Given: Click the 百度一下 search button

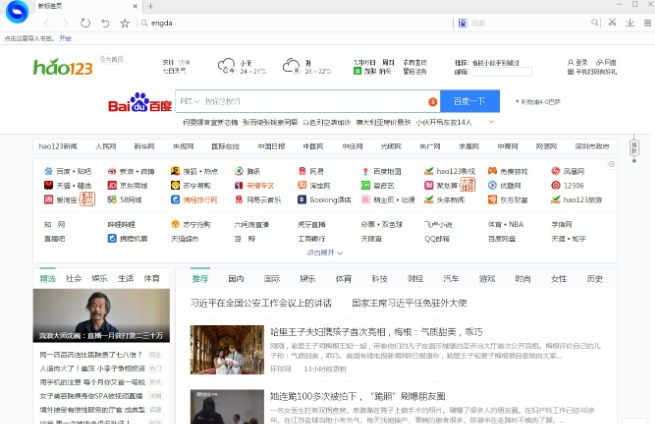Looking at the screenshot, I should [x=470, y=101].
